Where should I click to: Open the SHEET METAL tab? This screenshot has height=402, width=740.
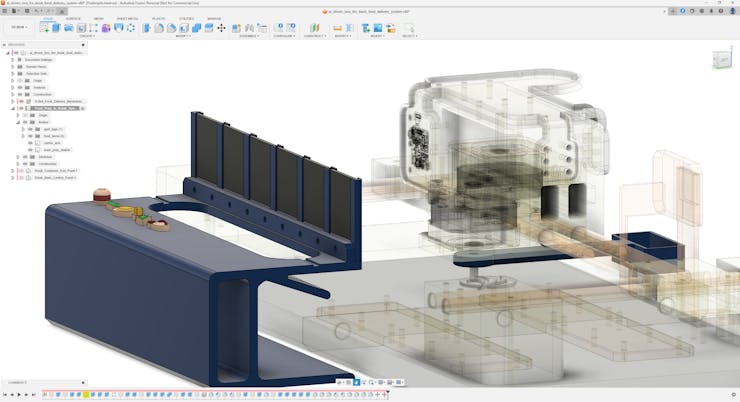click(x=127, y=18)
